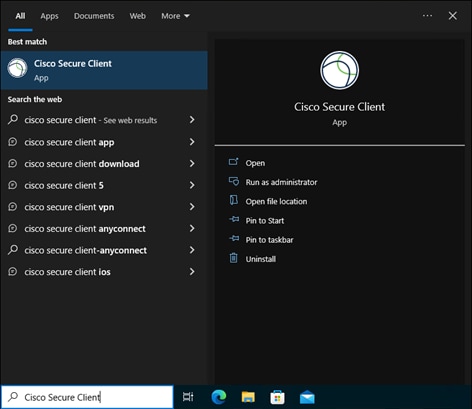Expand arrow for 'cisco secure client app'

click(192, 142)
